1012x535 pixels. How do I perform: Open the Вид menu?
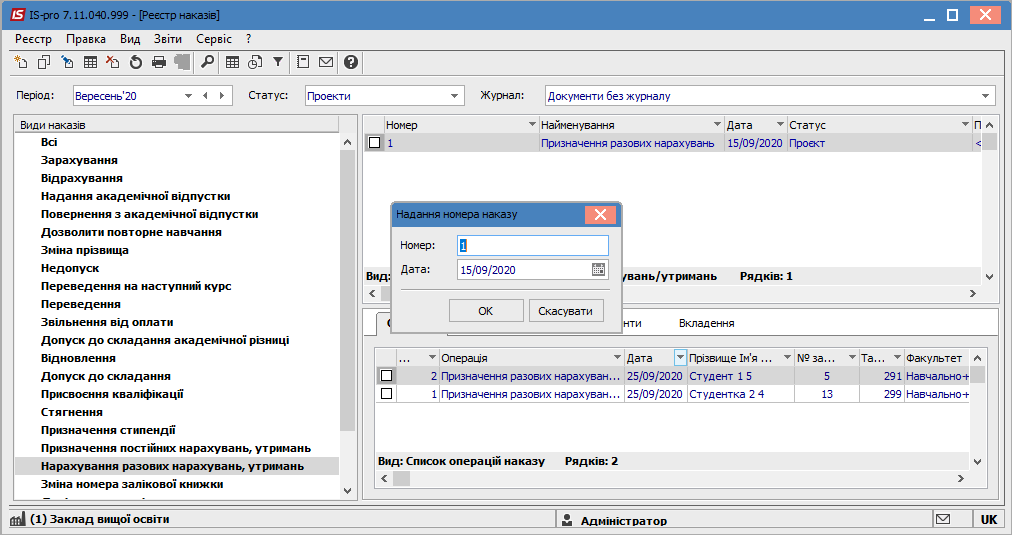(x=130, y=39)
